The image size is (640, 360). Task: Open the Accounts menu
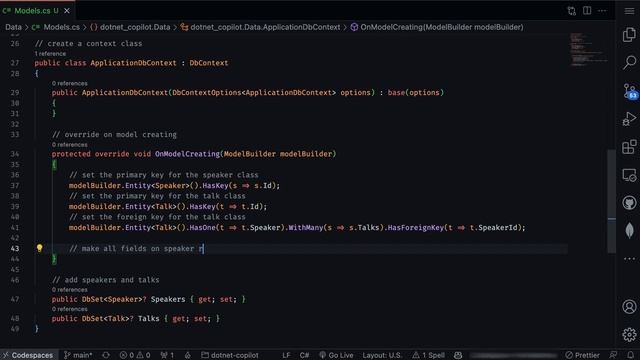pos(629,307)
